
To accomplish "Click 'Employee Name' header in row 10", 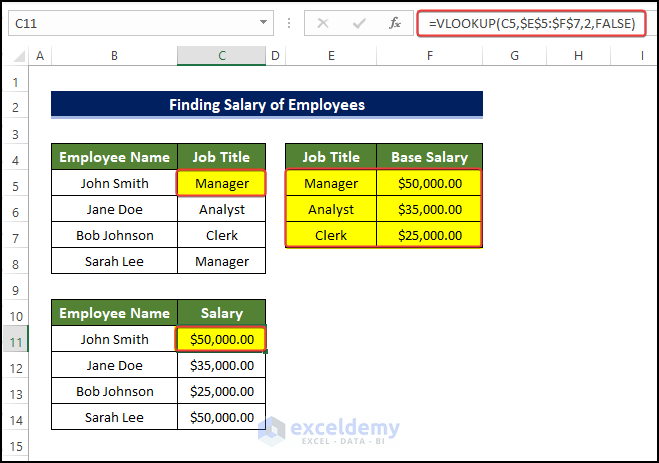I will coord(114,313).
